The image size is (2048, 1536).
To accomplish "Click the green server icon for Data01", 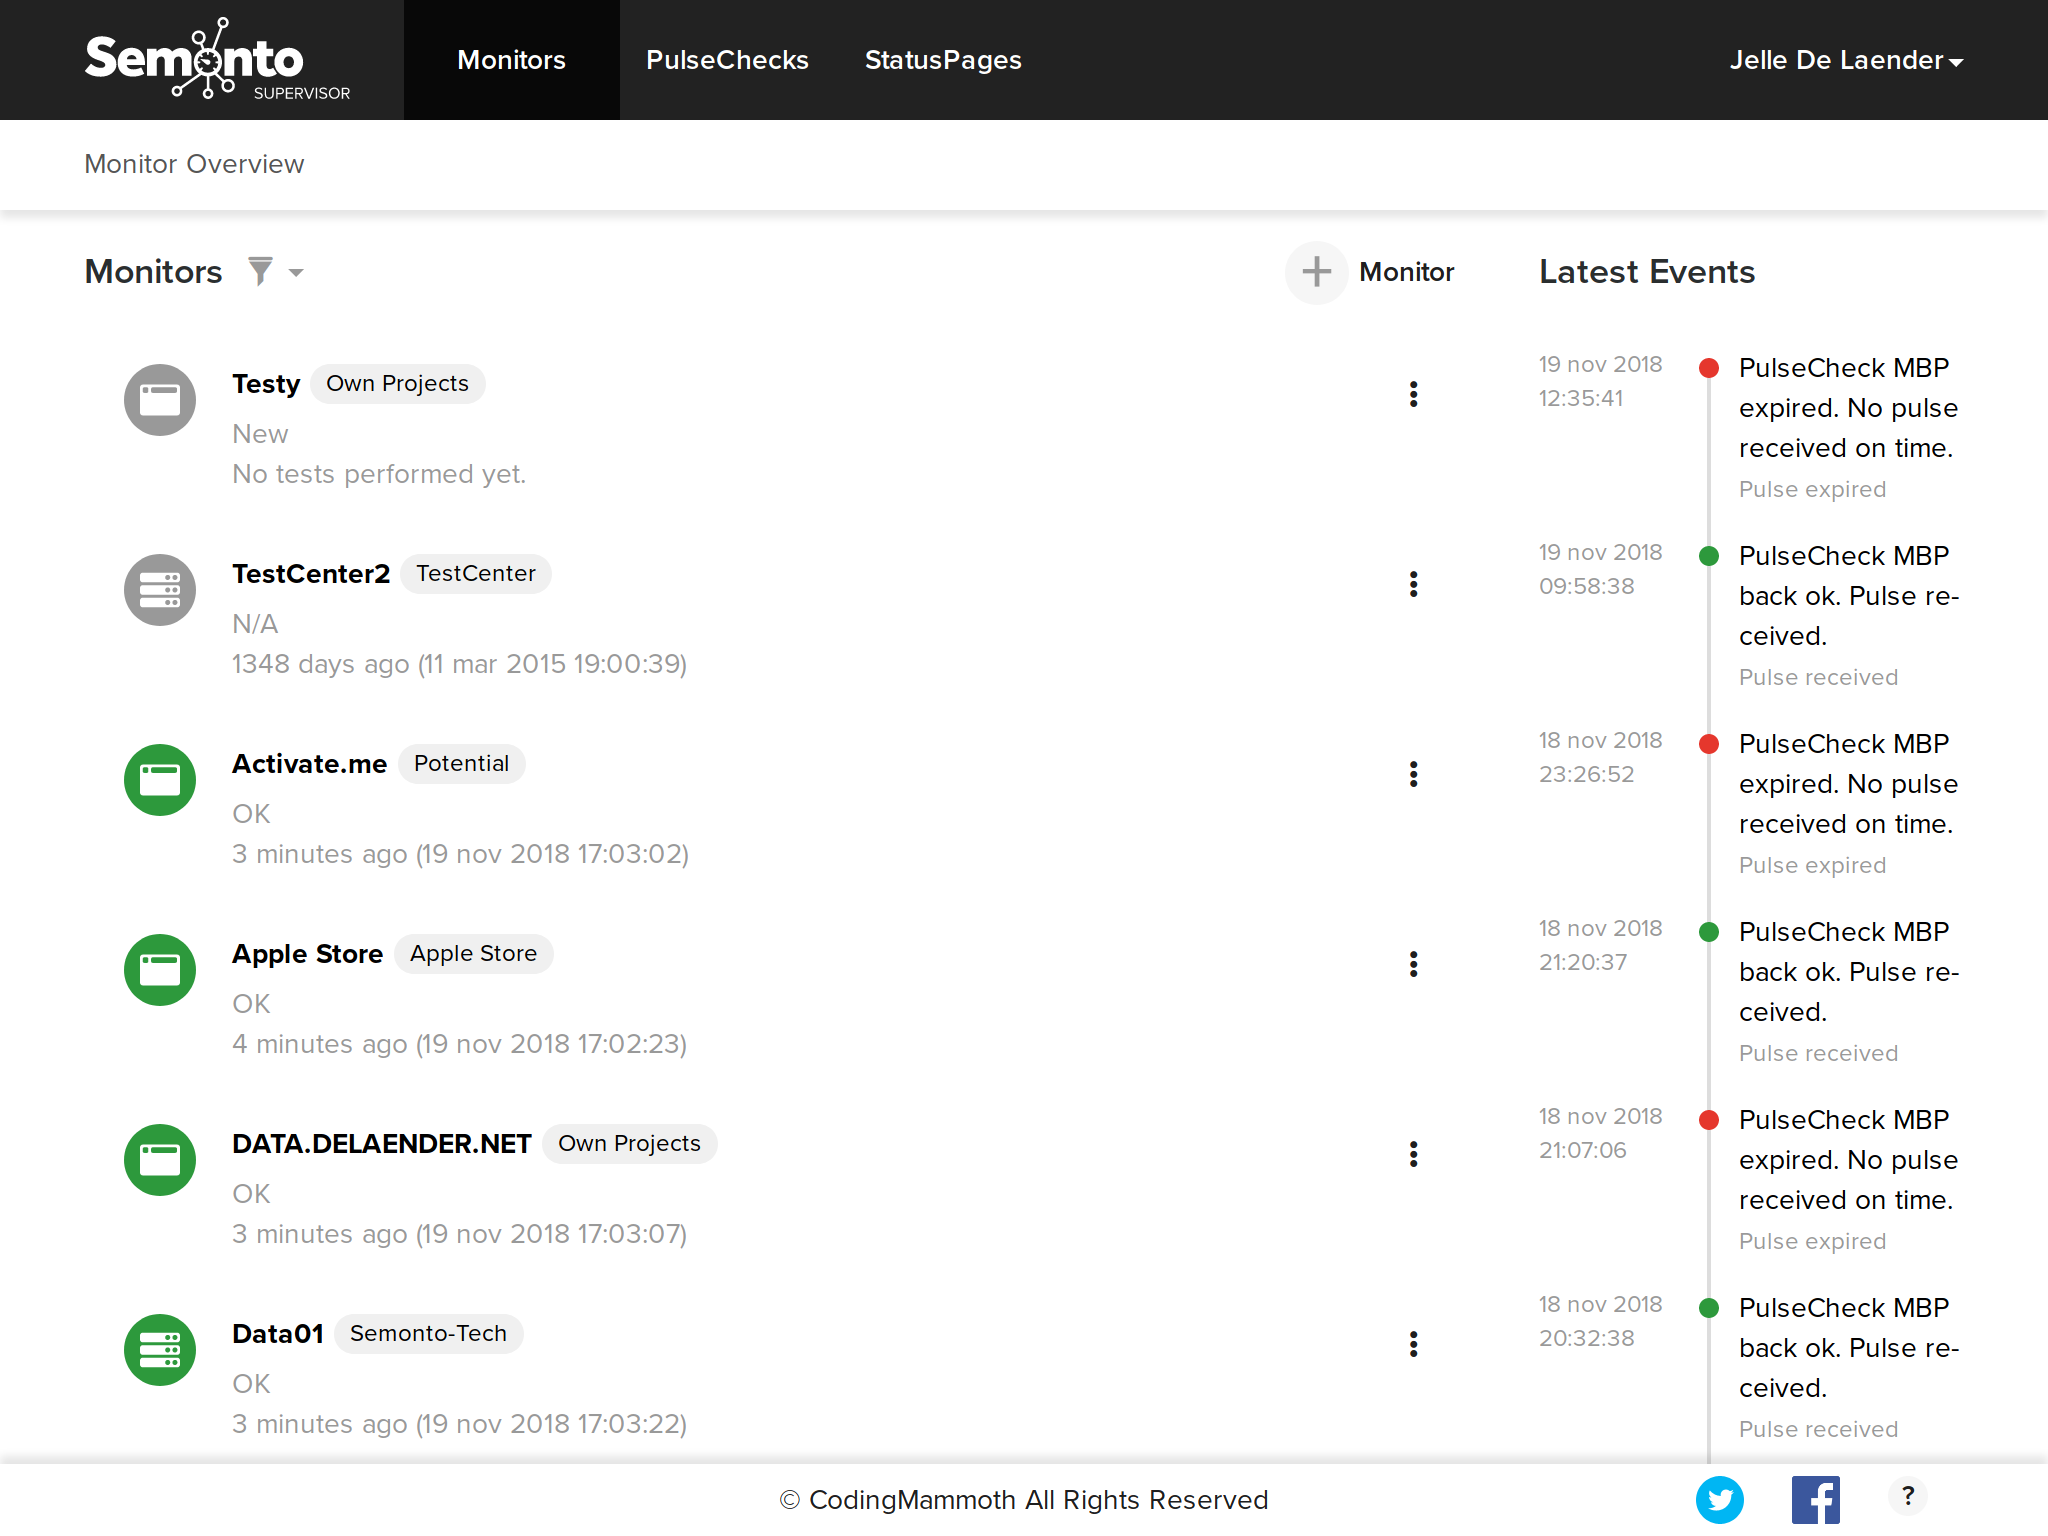I will [160, 1350].
